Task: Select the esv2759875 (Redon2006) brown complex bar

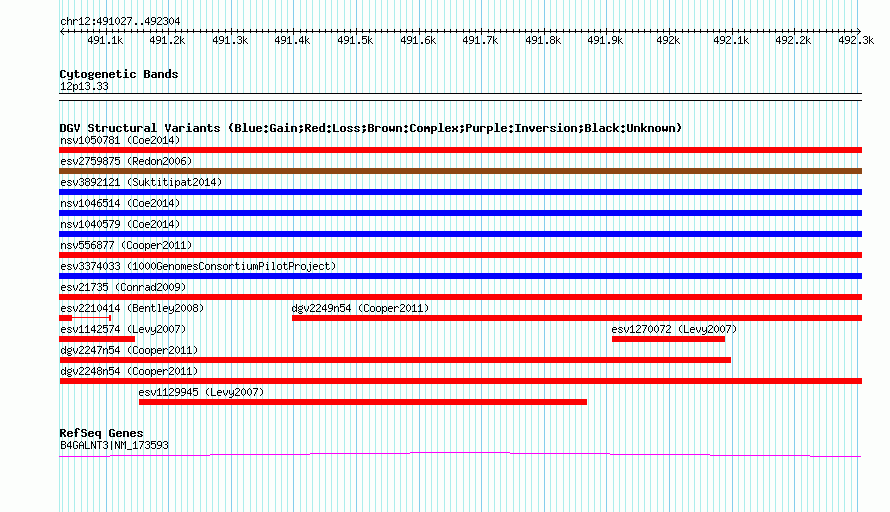Action: coord(460,171)
